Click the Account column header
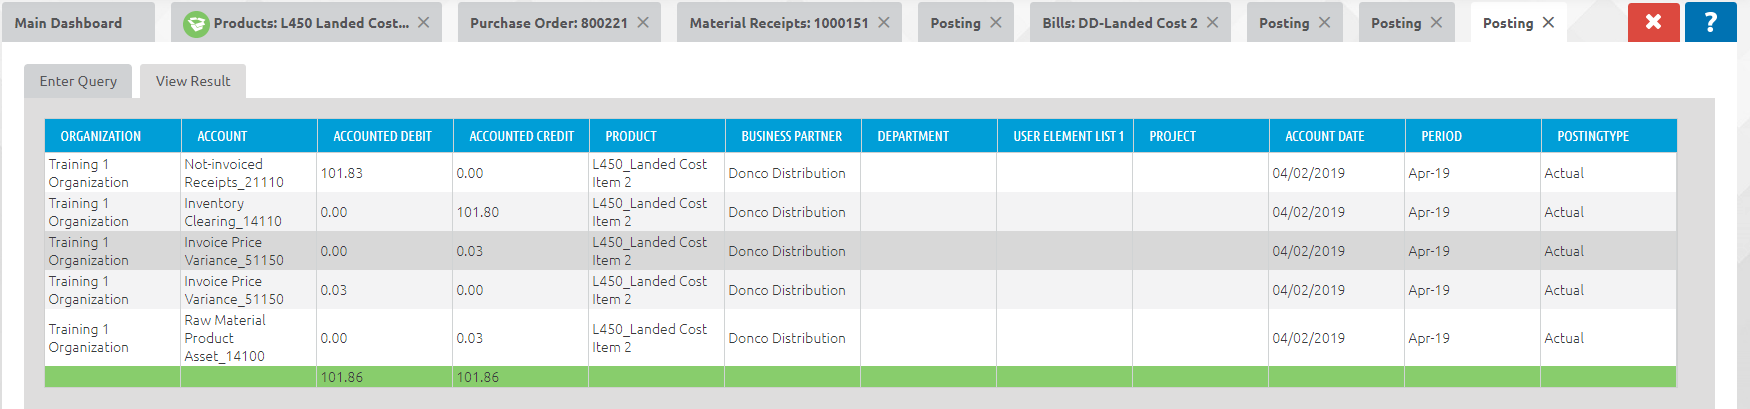The height and width of the screenshot is (409, 1750). point(222,136)
